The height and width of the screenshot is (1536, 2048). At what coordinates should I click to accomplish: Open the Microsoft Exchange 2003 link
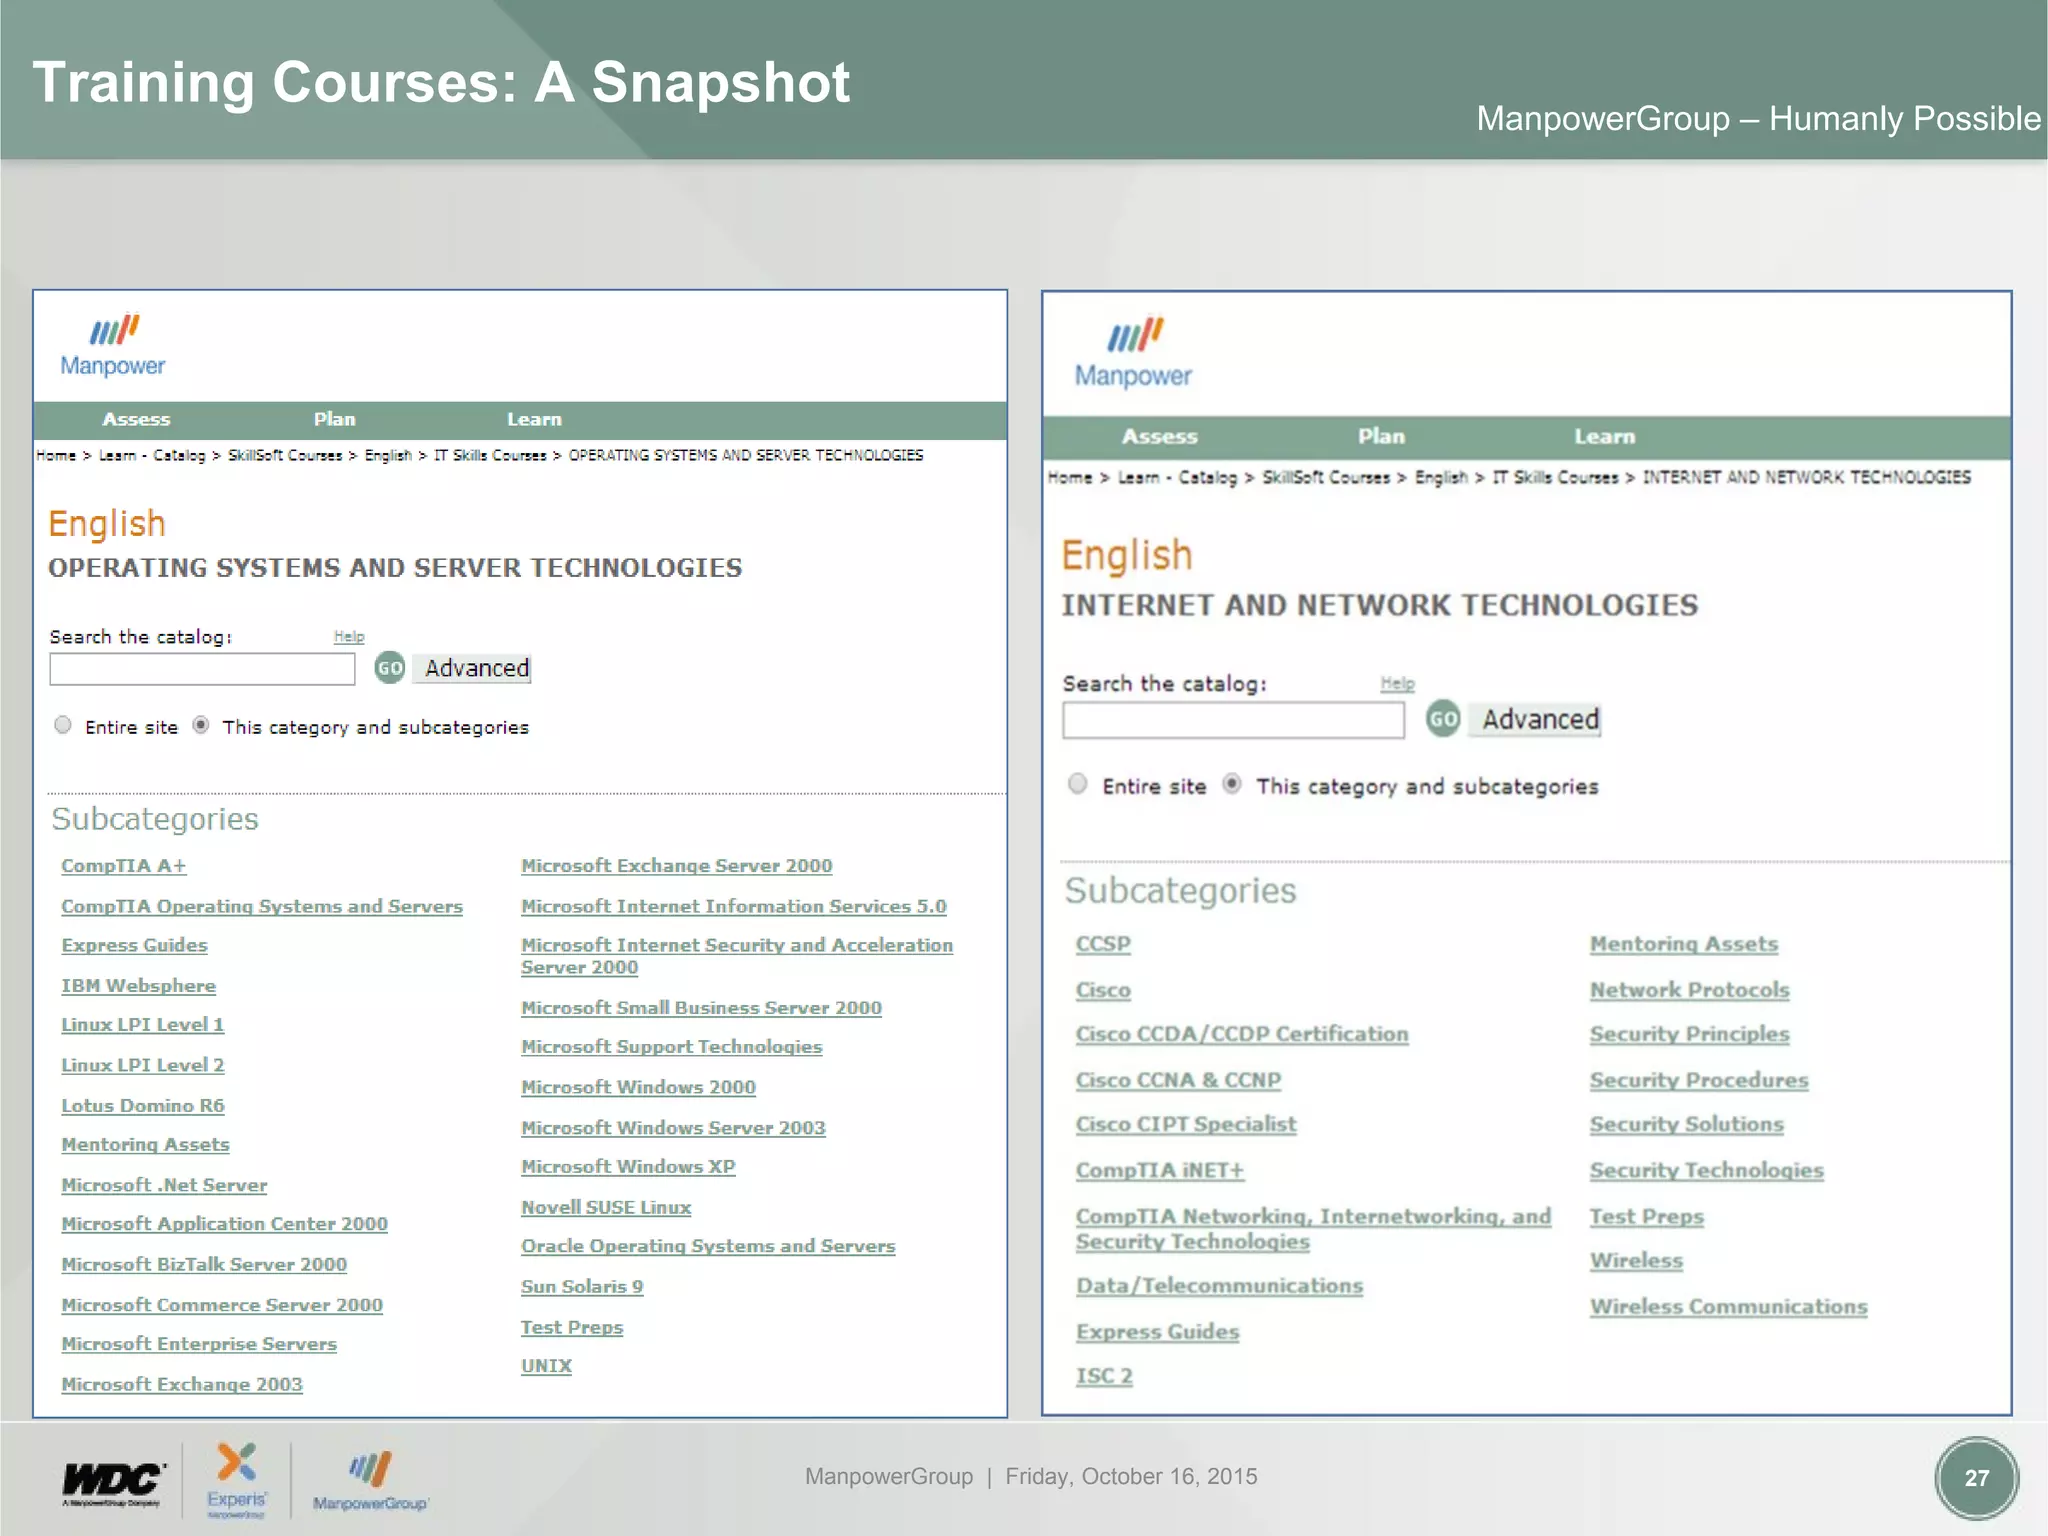[x=182, y=1385]
